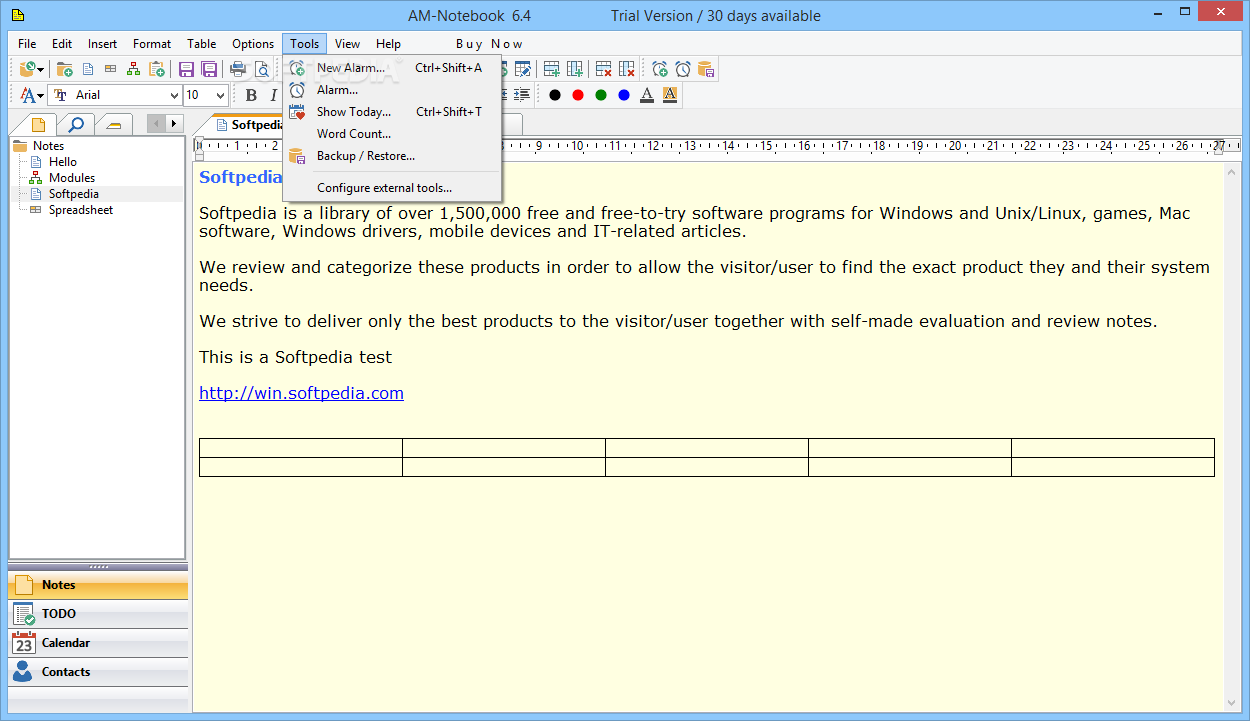This screenshot has height=721, width=1250.
Task: Open the third sidebar tab with yellow label
Action: 114,124
